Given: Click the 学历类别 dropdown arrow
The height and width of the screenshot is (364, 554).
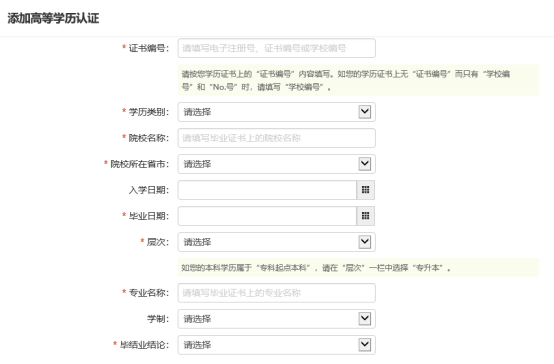Looking at the screenshot, I should tap(365, 112).
